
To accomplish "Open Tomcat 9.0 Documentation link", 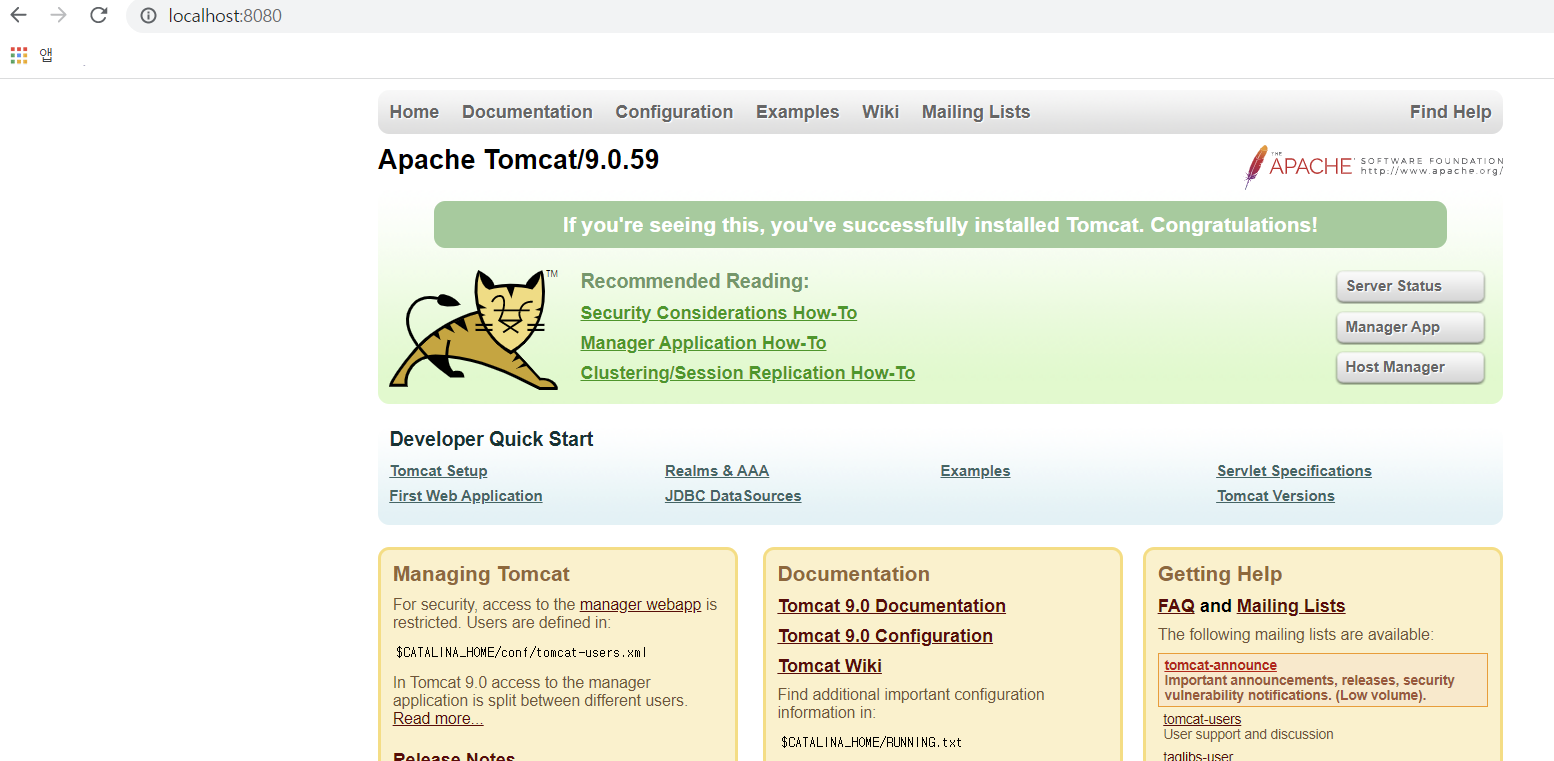I will click(x=892, y=606).
